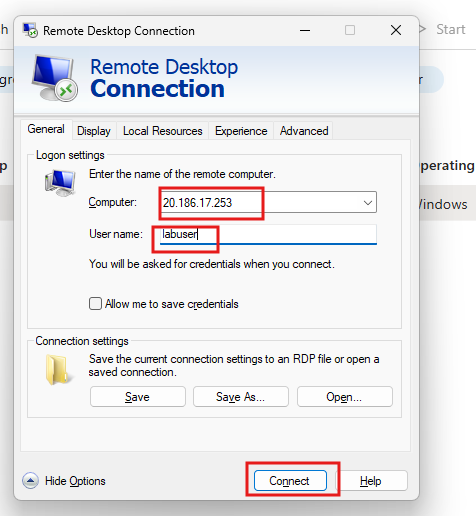Click Hide Options label

click(75, 481)
